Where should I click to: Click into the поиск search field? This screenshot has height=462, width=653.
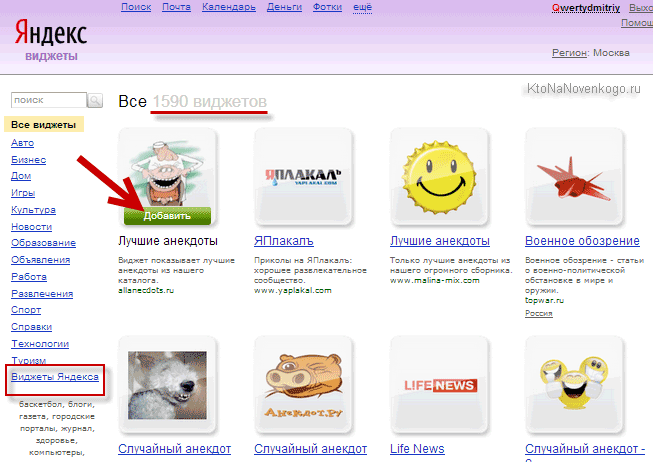[49, 100]
